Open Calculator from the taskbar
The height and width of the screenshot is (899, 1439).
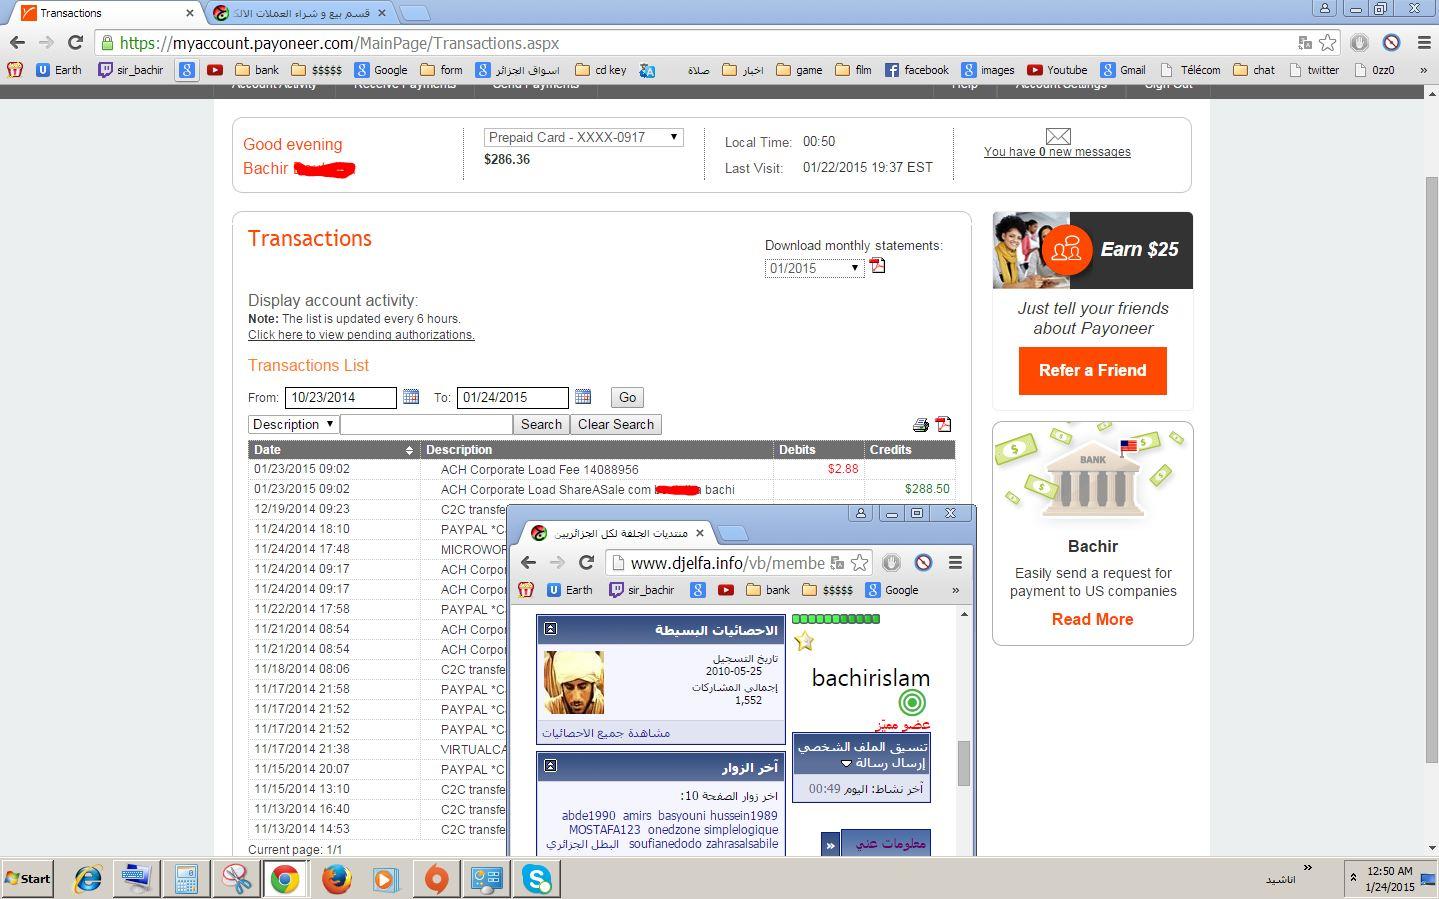[x=186, y=879]
